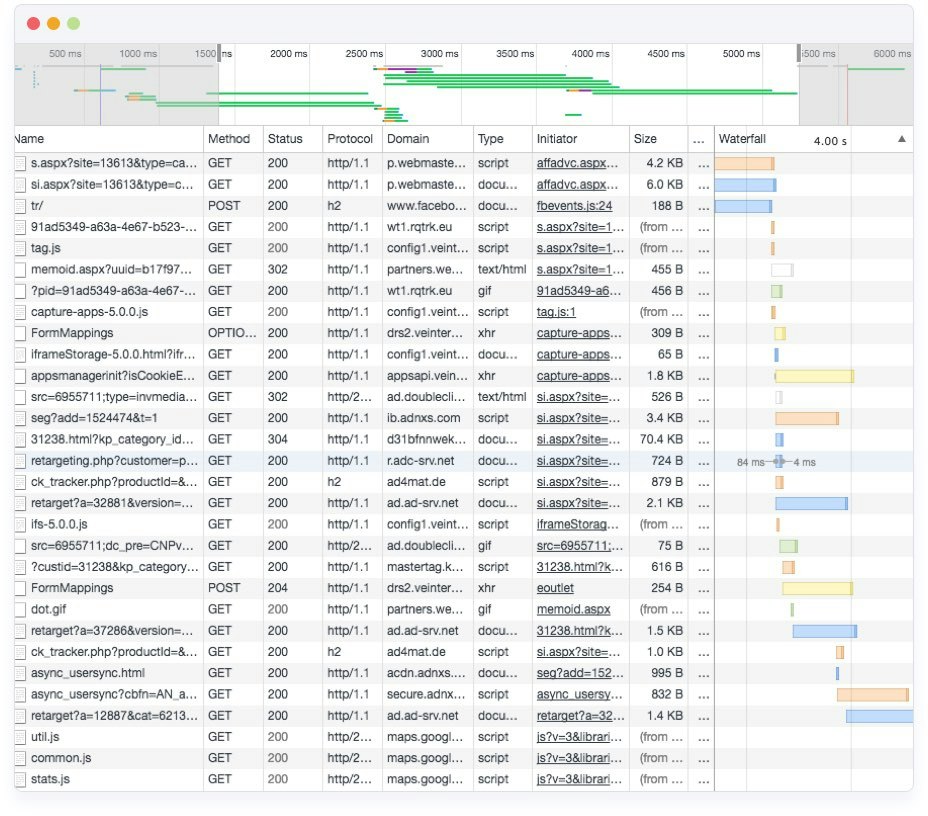Click the file icon beside common.js

21,759
